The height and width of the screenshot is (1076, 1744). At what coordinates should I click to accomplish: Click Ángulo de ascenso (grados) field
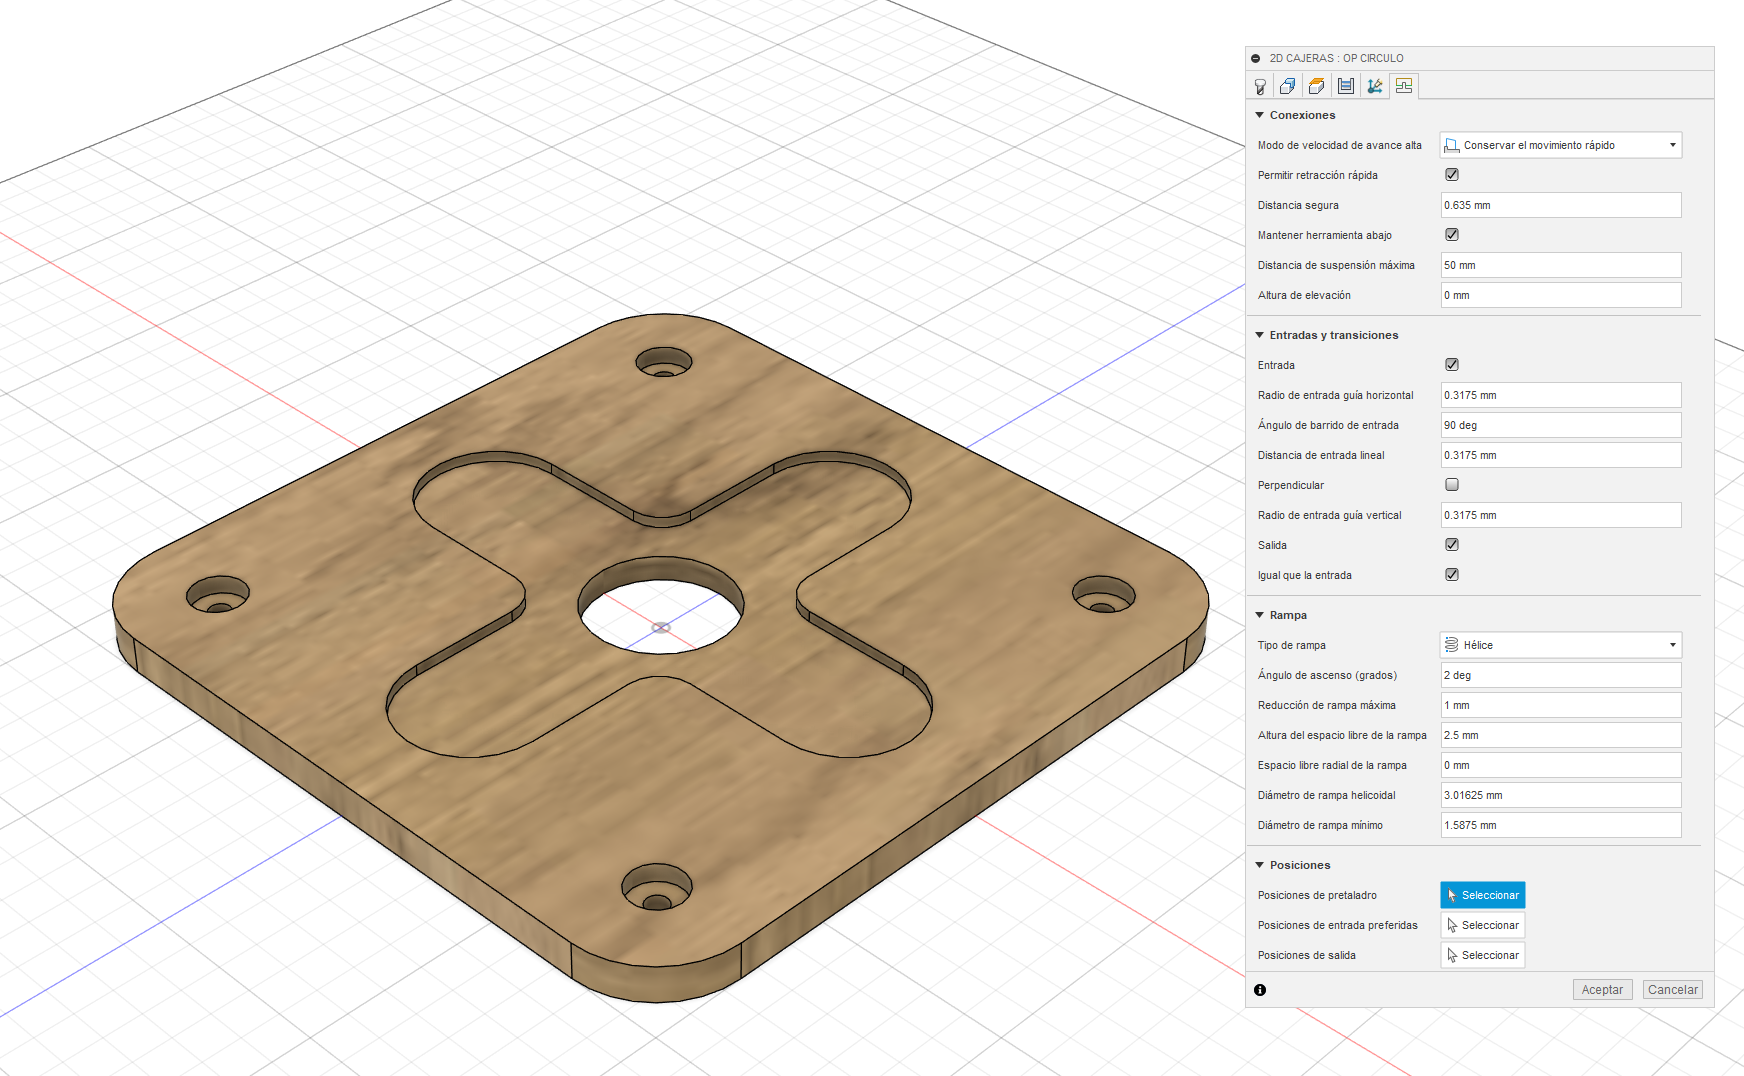click(1561, 675)
